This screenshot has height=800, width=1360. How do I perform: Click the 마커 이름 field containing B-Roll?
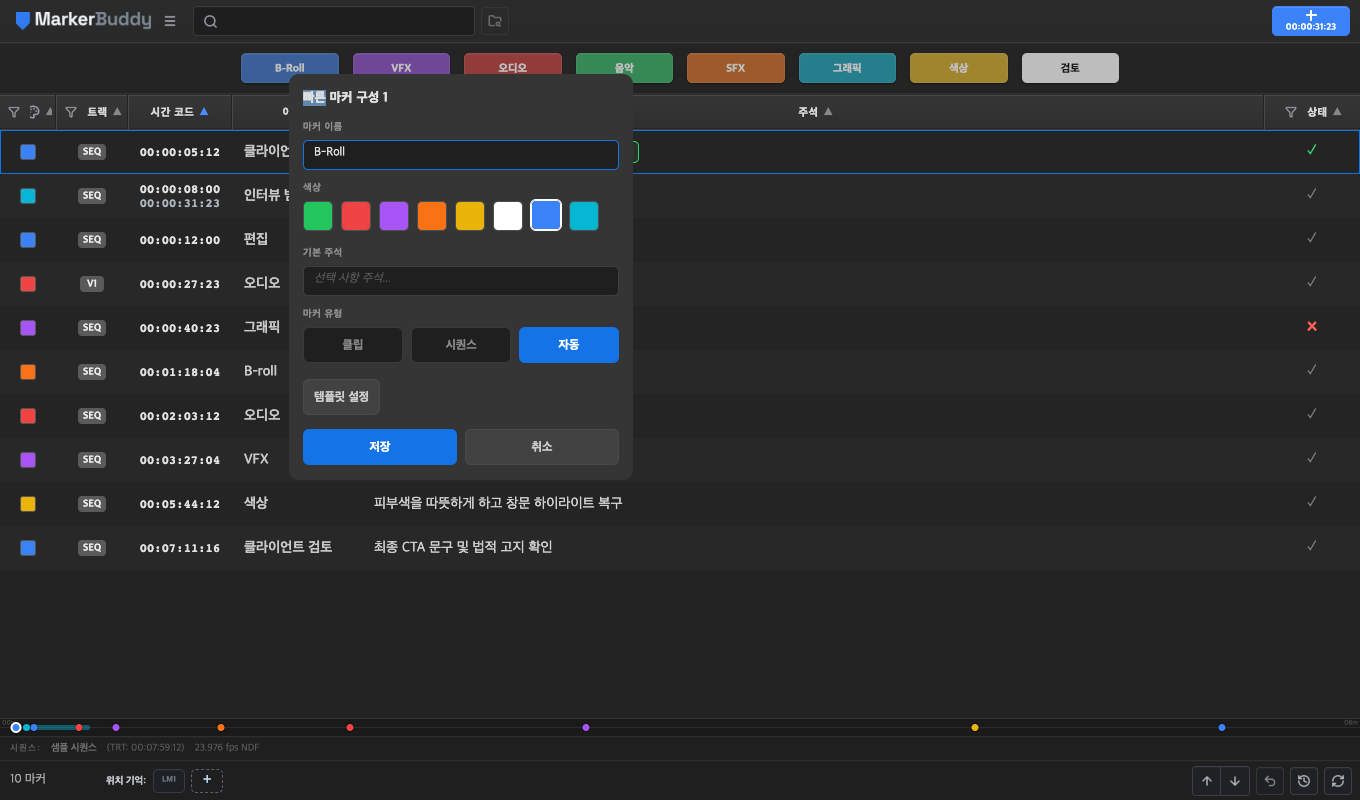461,154
